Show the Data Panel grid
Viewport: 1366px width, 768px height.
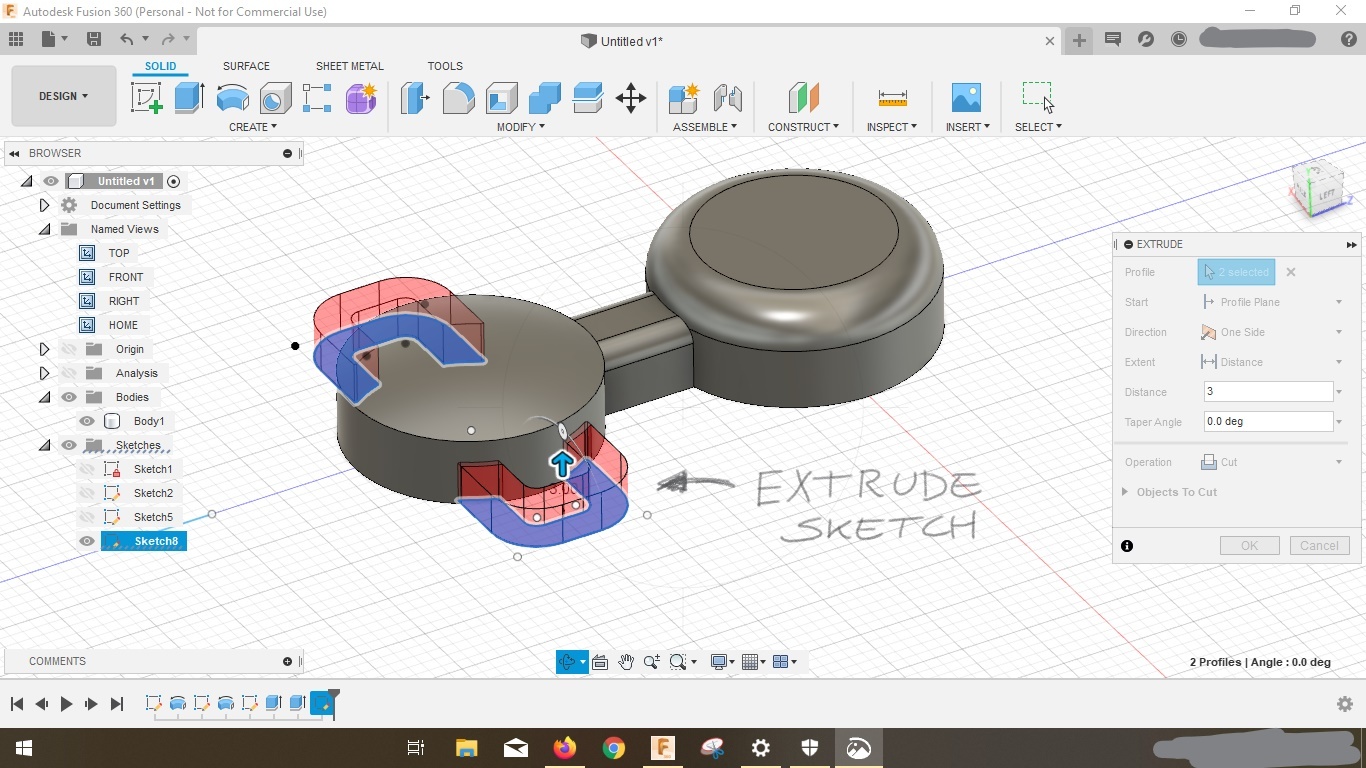pyautogui.click(x=16, y=39)
